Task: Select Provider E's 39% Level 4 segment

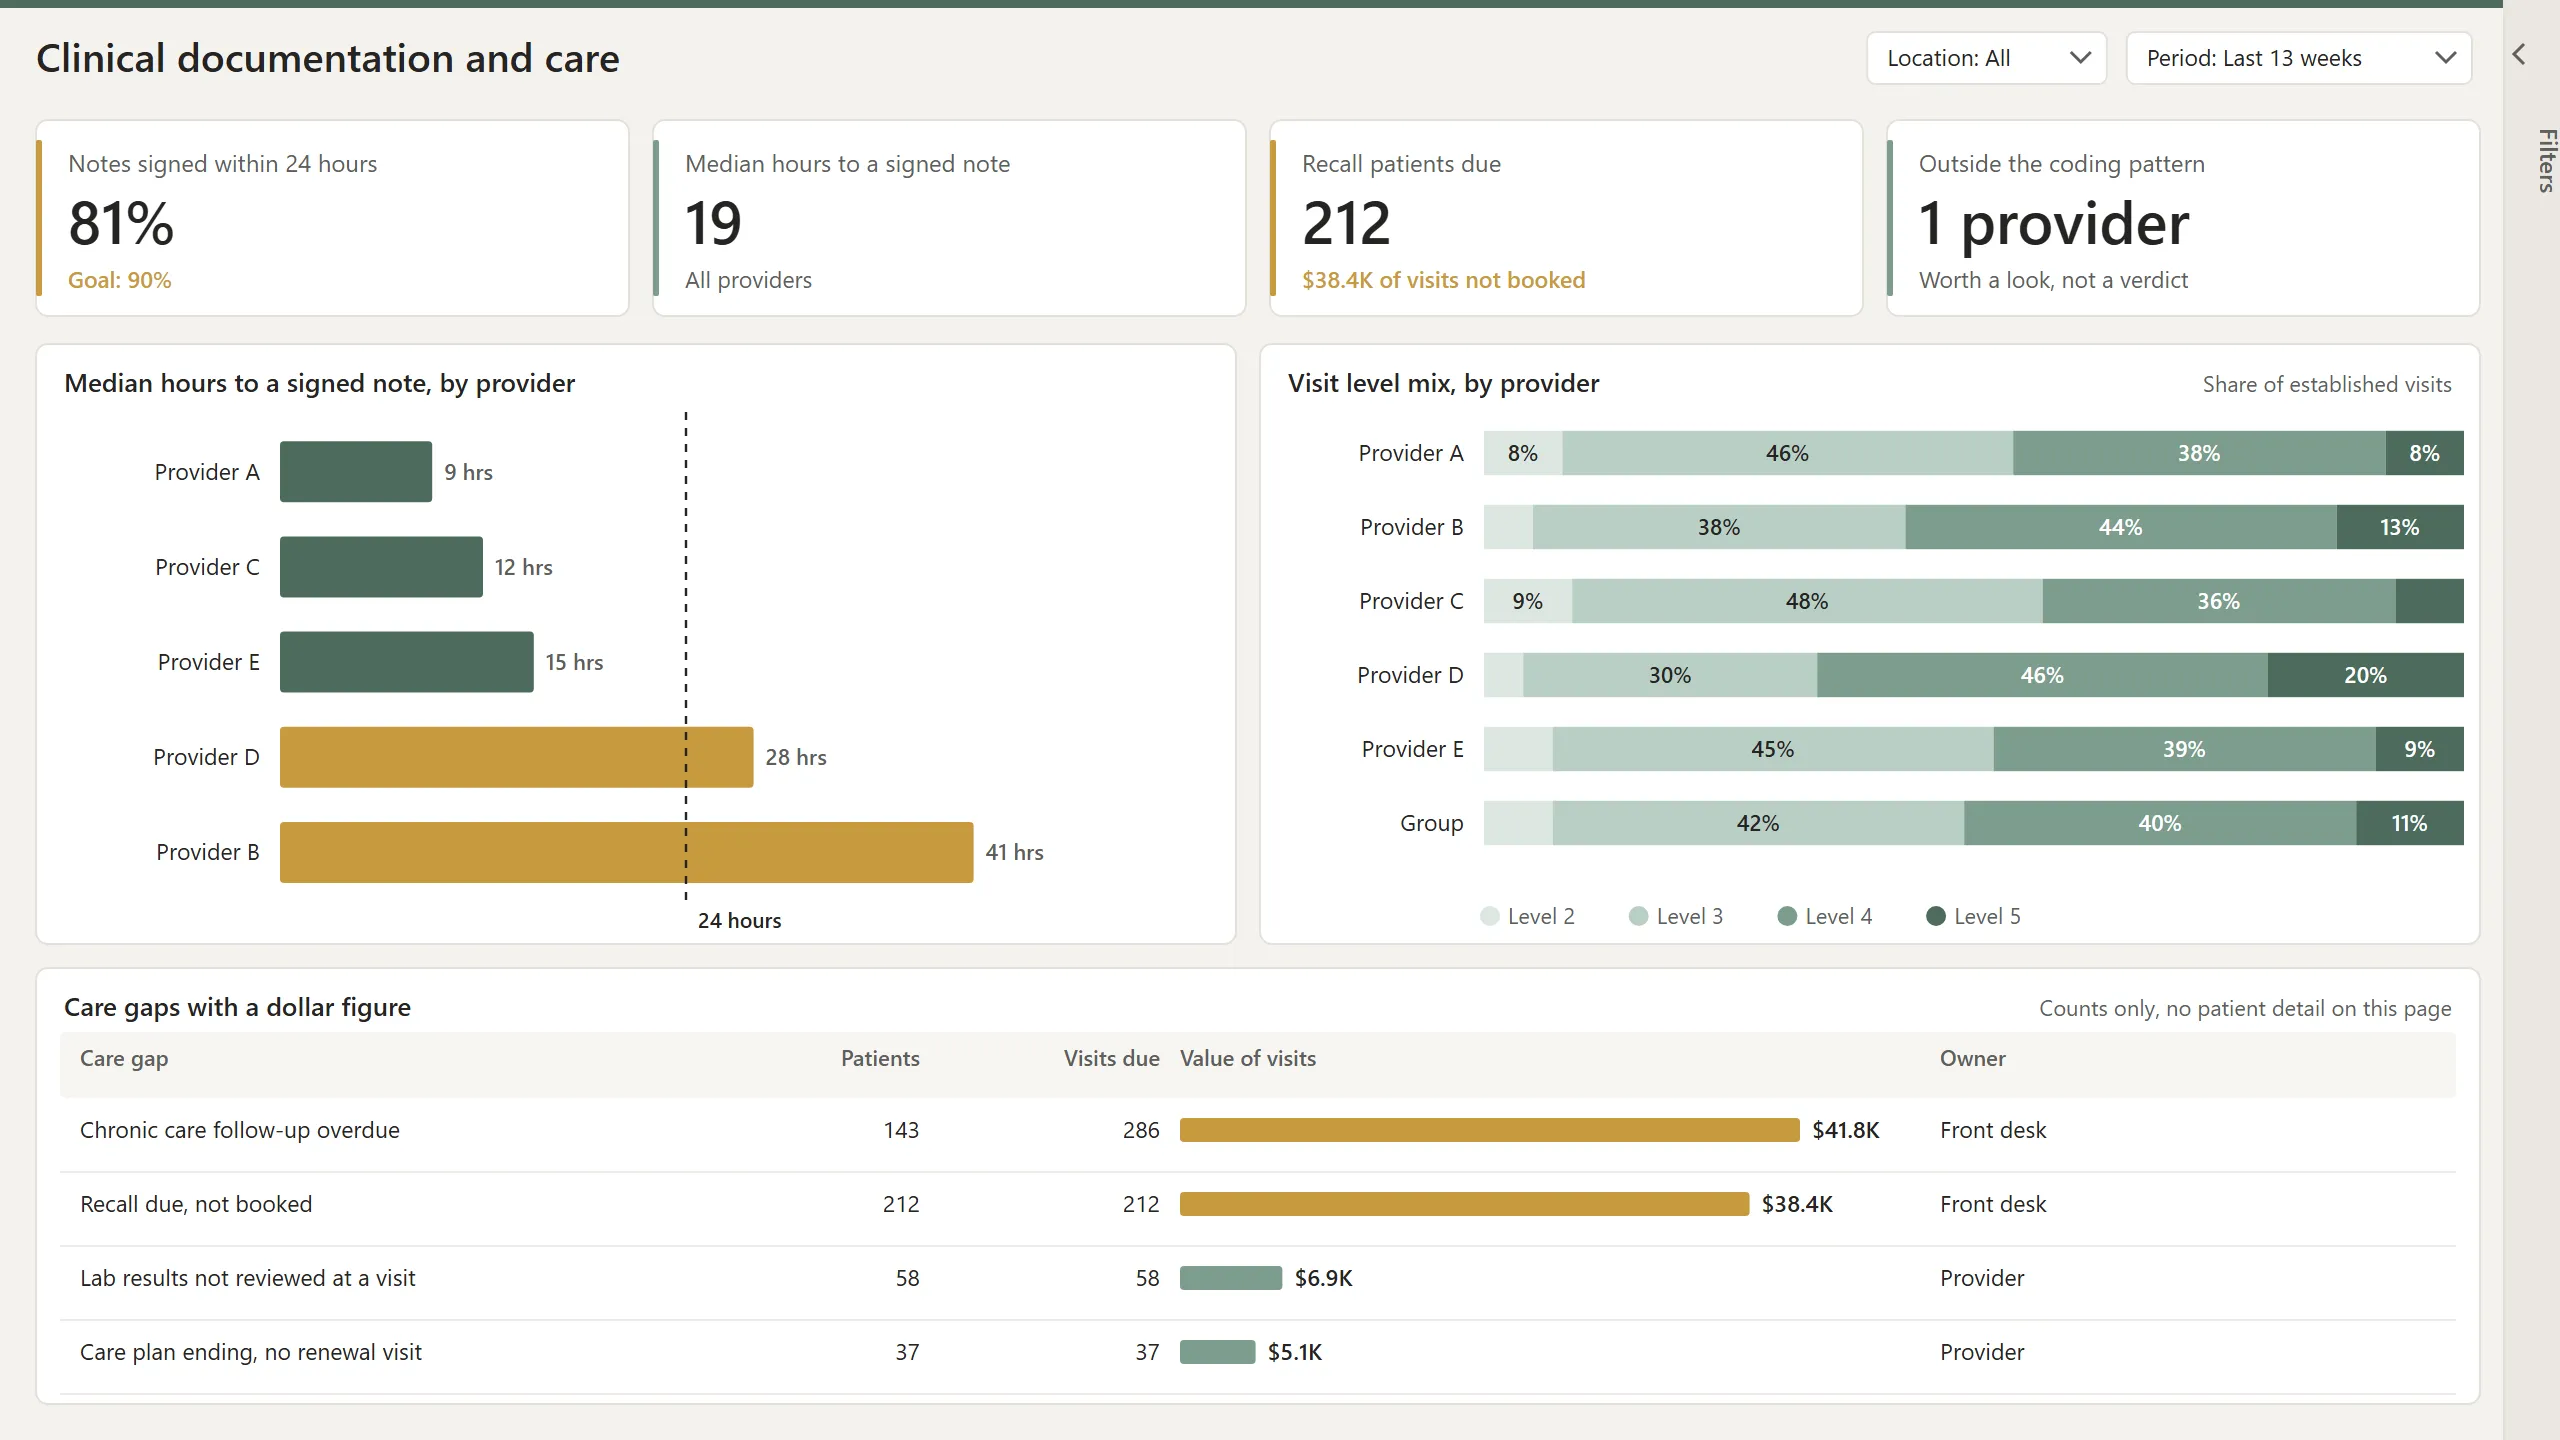Action: [x=2184, y=749]
